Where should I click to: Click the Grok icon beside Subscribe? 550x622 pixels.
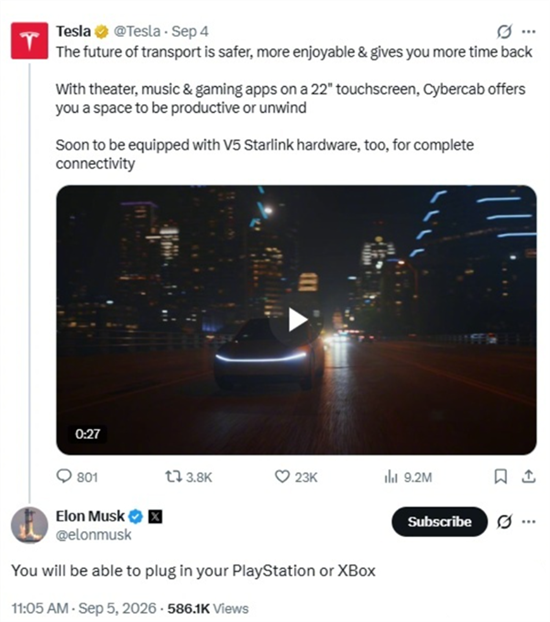click(504, 522)
